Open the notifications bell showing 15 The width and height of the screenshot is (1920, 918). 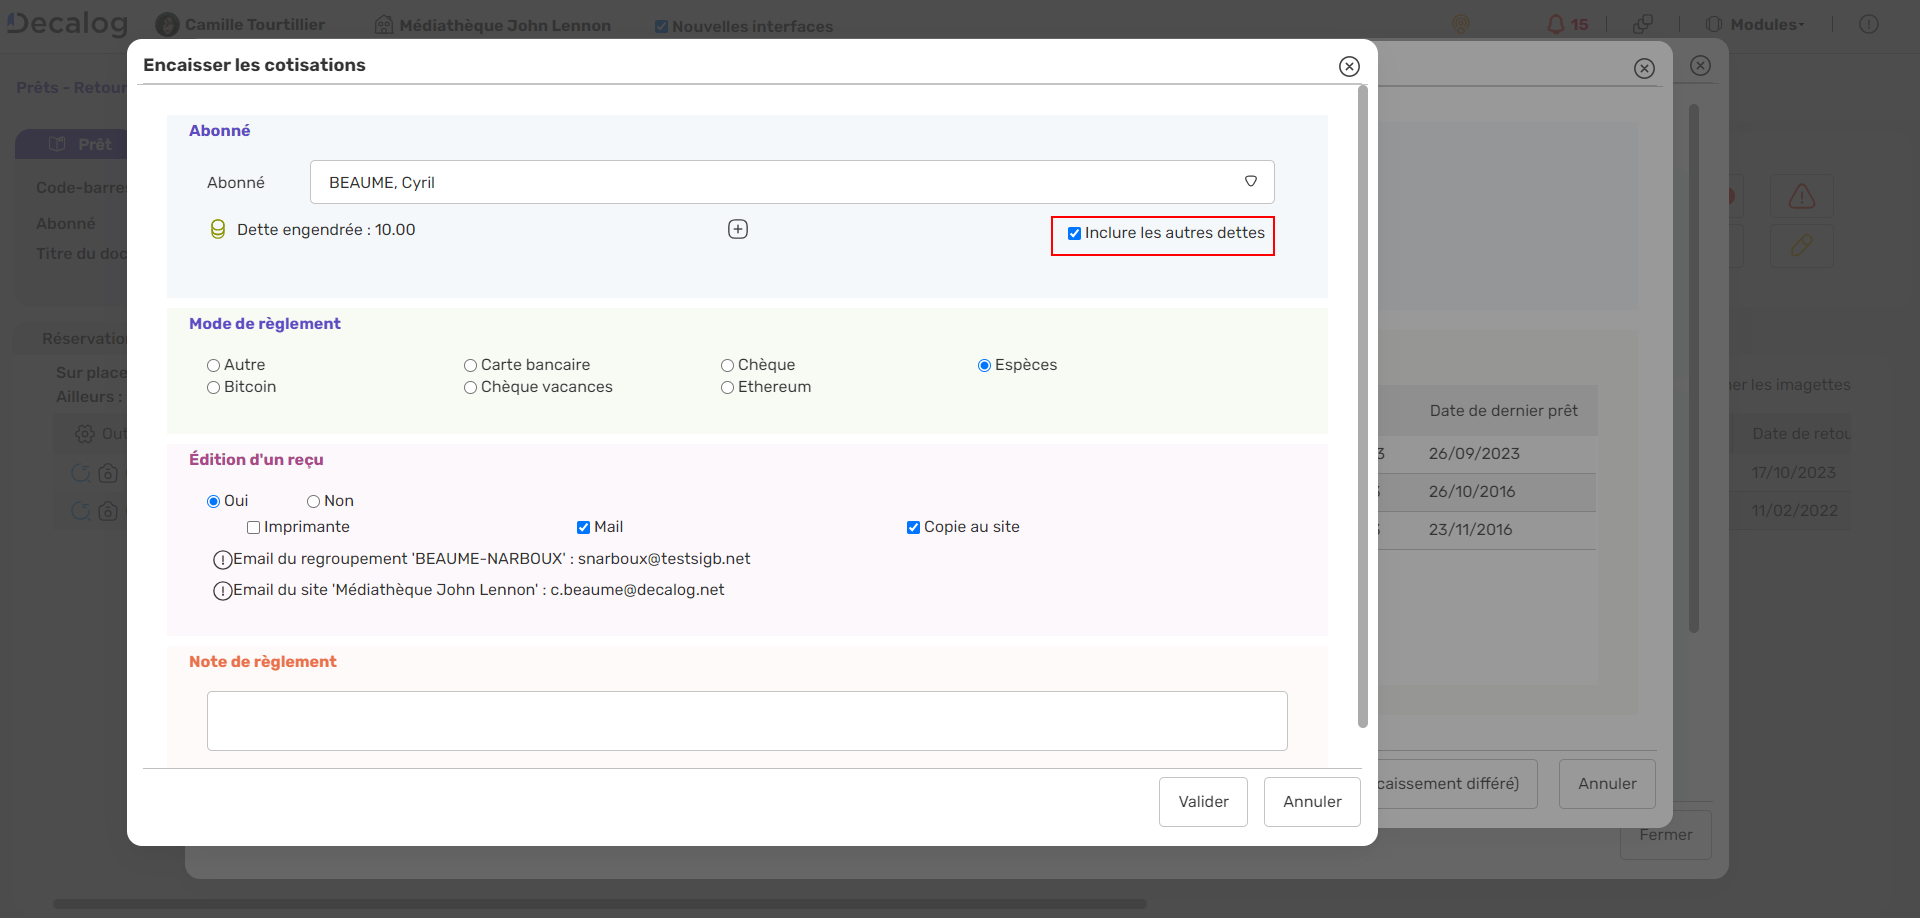(1556, 24)
